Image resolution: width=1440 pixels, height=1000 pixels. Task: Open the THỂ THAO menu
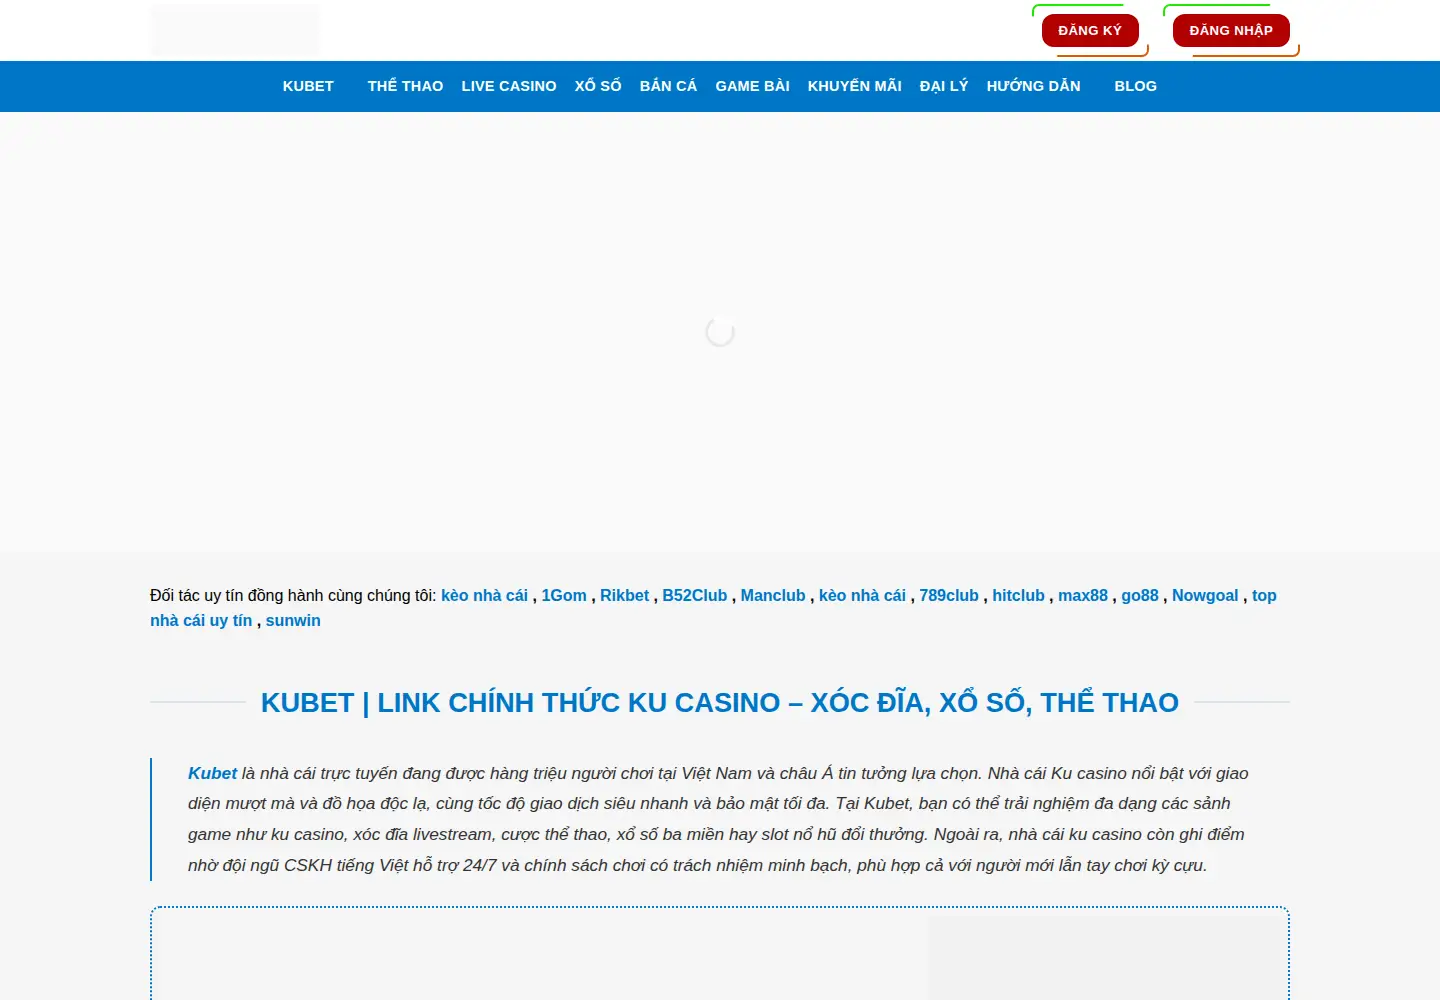coord(405,86)
